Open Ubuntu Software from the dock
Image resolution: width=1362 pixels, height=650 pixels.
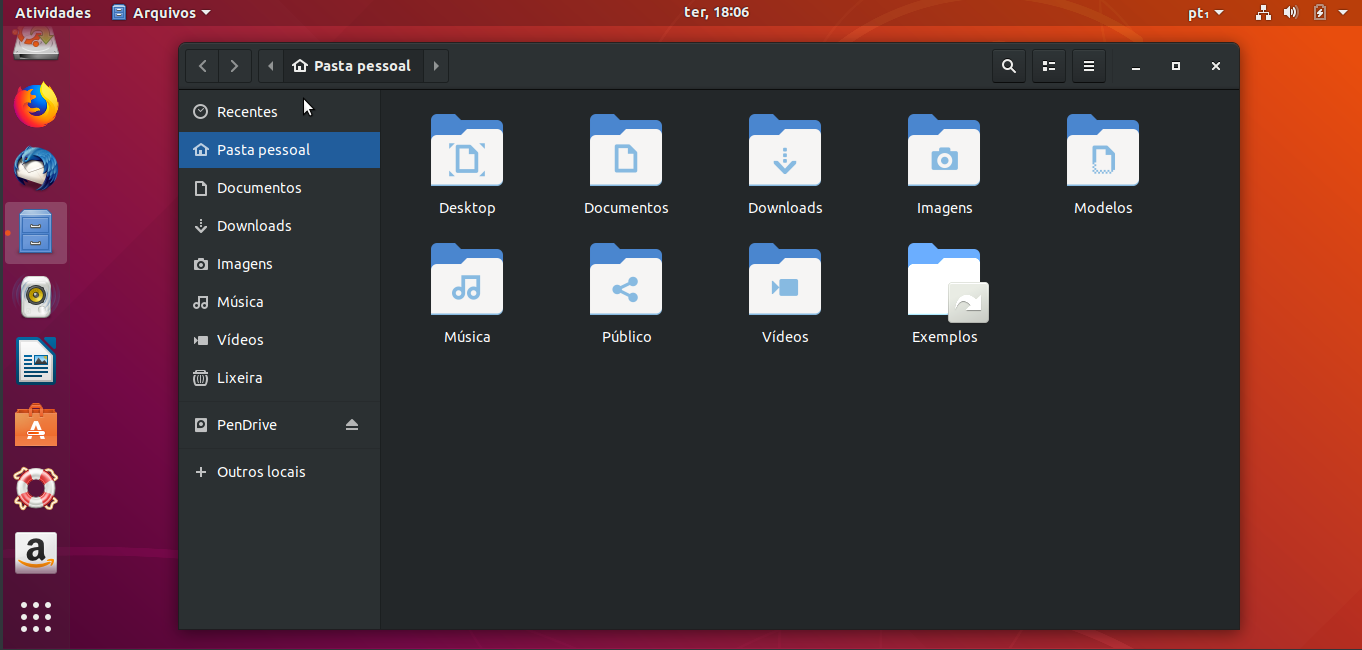point(36,425)
